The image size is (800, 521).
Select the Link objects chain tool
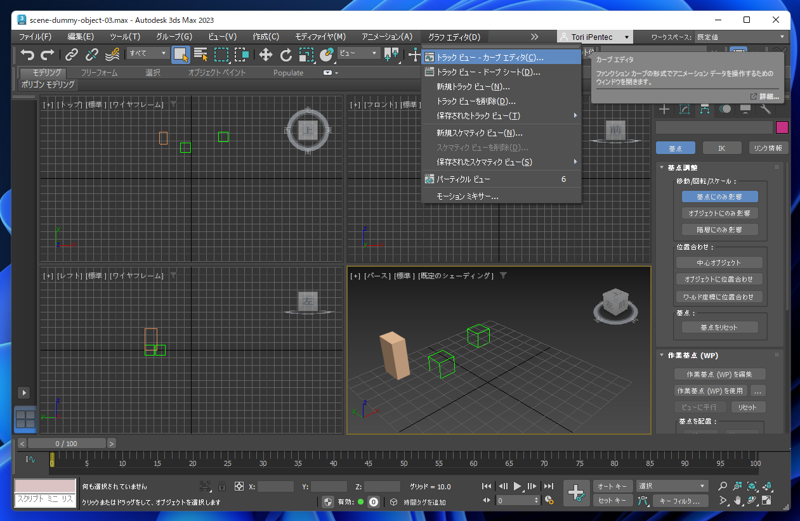click(x=71, y=54)
